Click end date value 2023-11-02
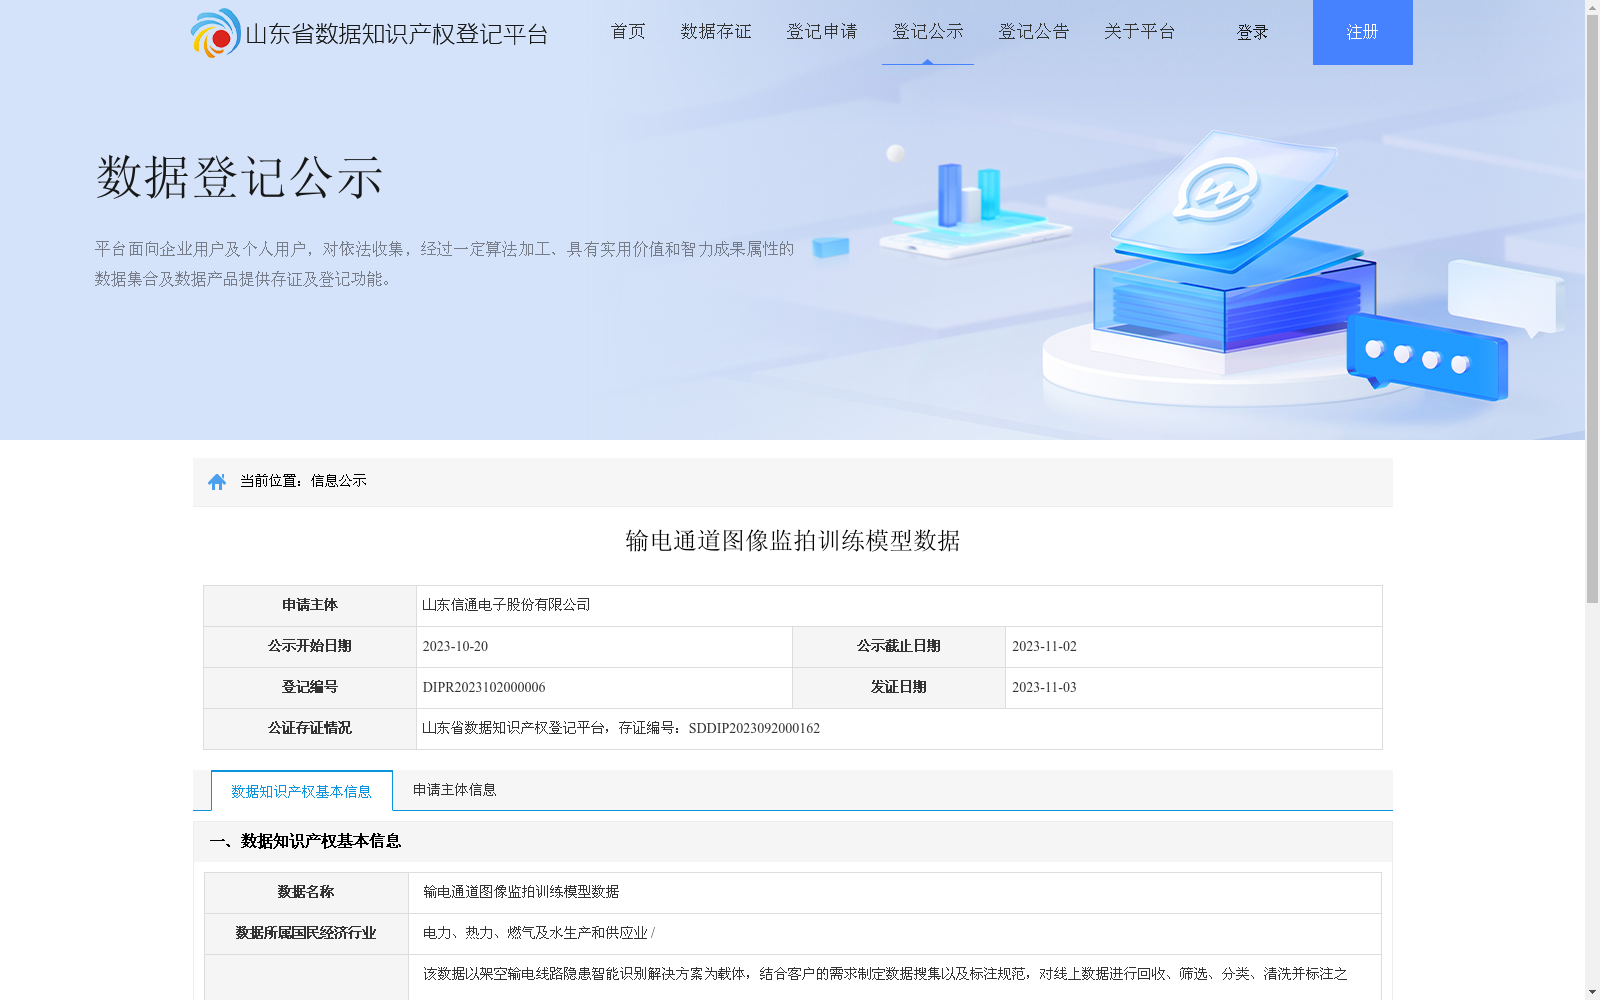The height and width of the screenshot is (1000, 1600). pos(1044,647)
